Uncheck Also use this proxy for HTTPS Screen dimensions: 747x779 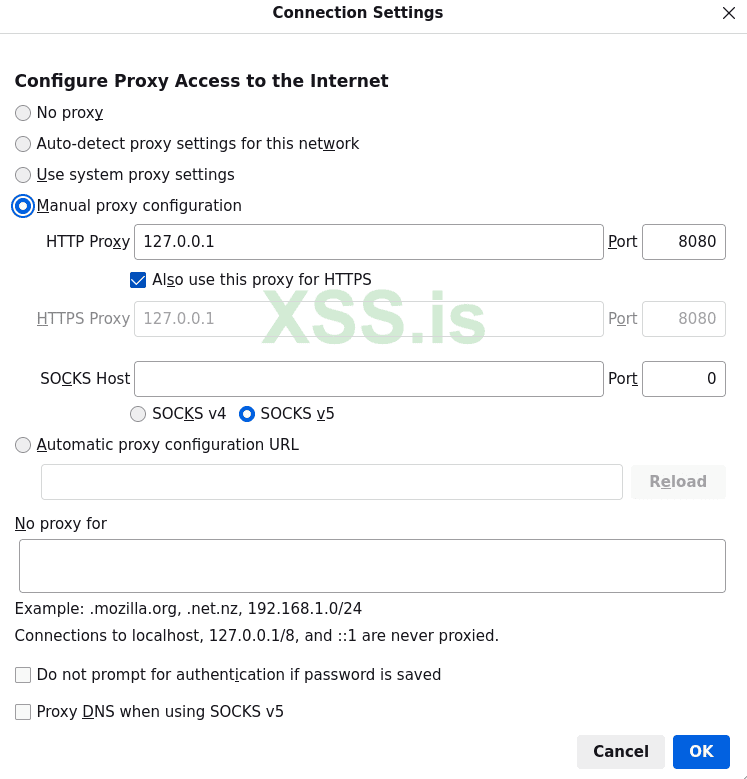(x=138, y=280)
